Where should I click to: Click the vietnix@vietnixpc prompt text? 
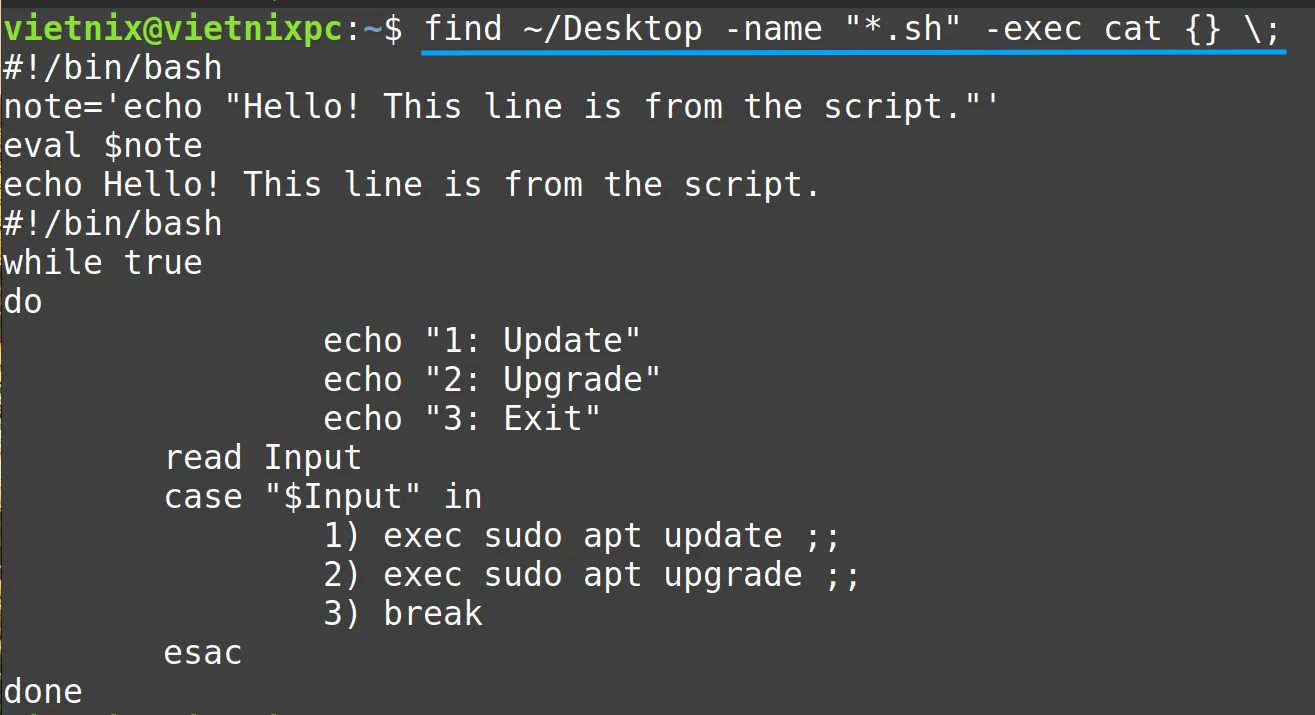tap(173, 29)
